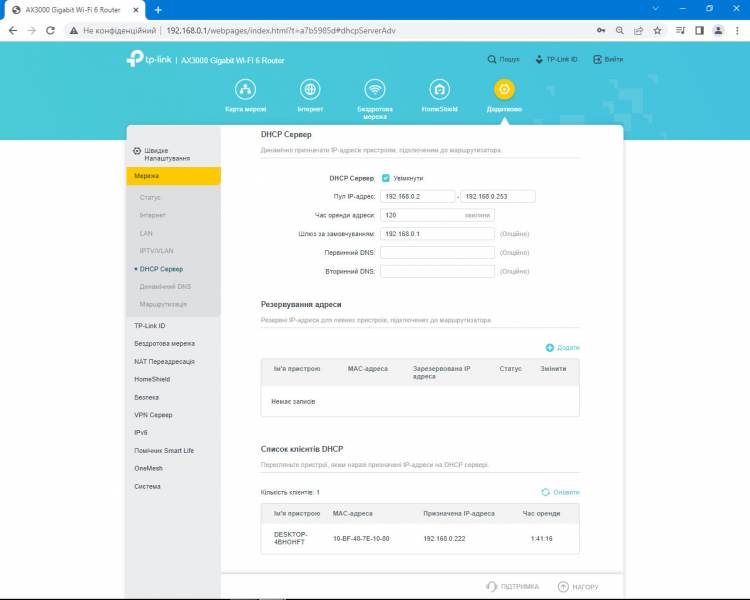
Task: Open OneMesh in the sidebar
Action: click(148, 468)
